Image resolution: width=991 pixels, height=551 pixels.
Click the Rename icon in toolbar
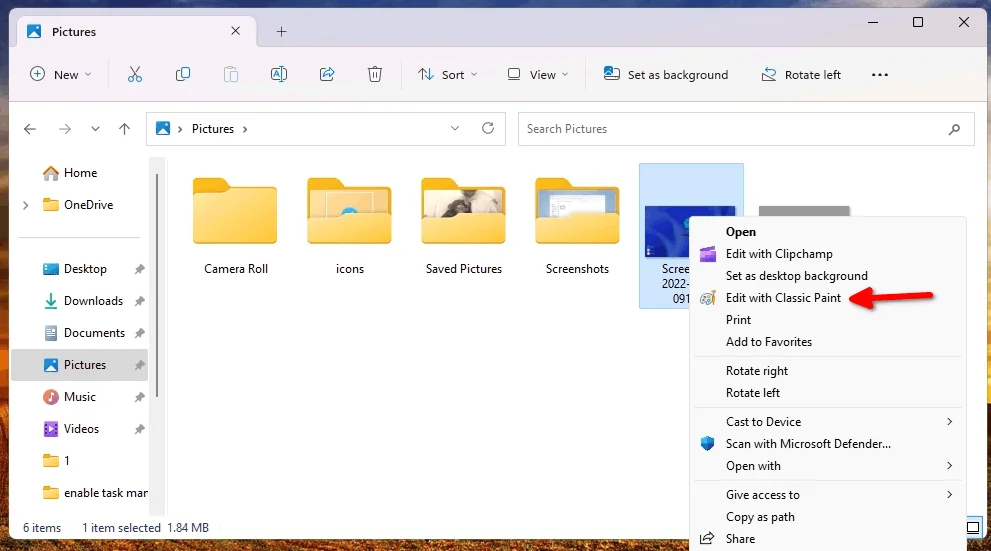279,75
